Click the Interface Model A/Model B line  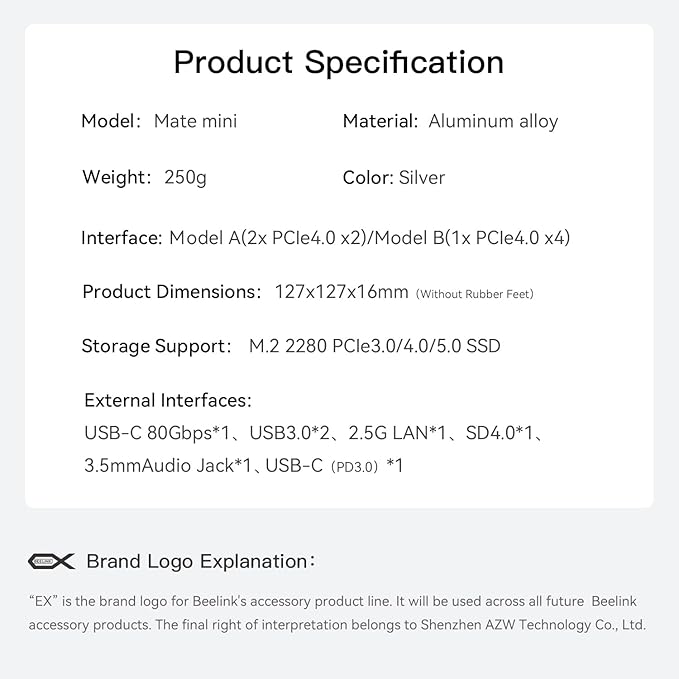tap(325, 238)
